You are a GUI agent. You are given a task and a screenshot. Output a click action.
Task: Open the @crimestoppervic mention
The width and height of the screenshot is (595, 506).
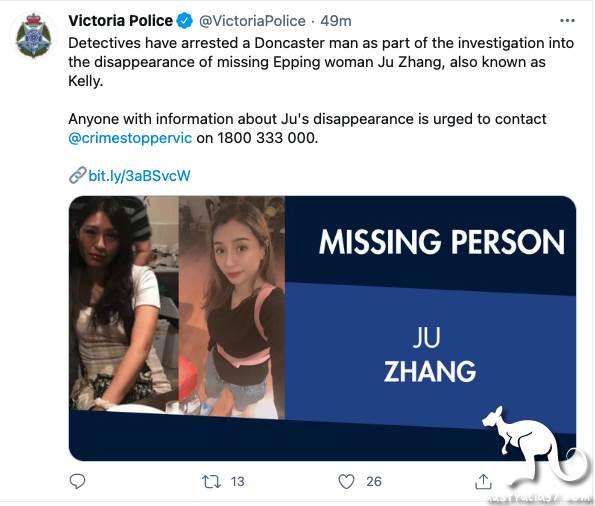(x=130, y=138)
